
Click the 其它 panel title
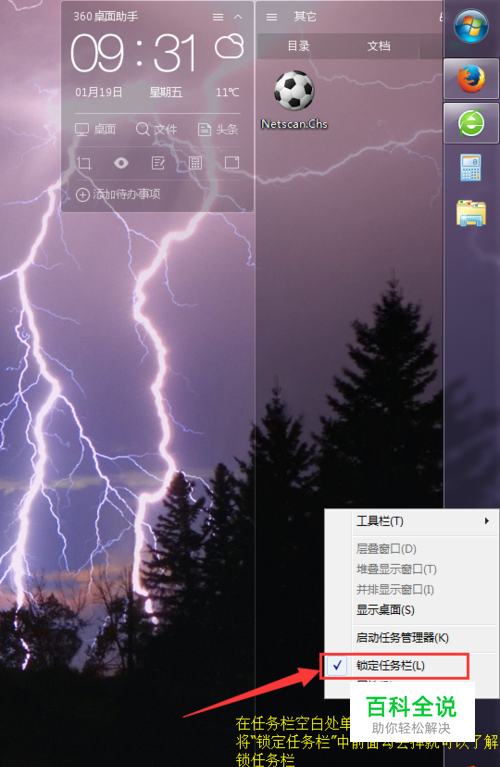click(305, 17)
